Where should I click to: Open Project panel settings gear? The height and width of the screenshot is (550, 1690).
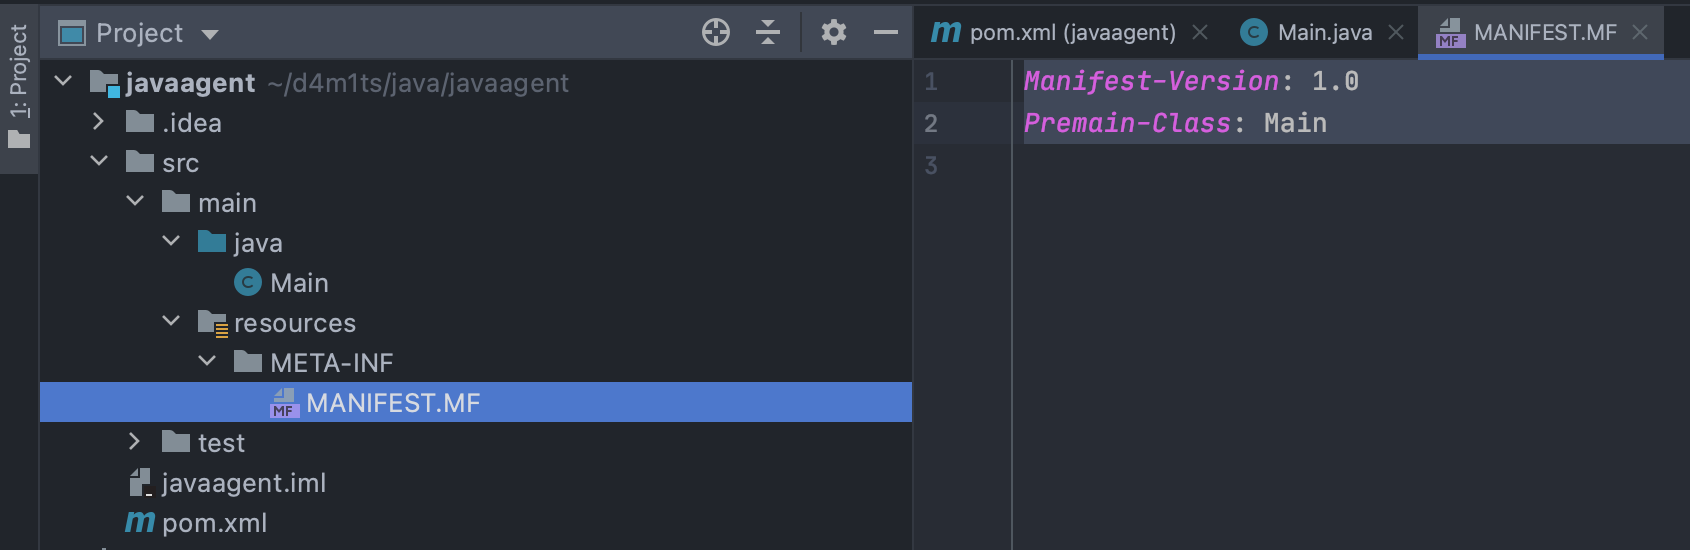pos(833,33)
